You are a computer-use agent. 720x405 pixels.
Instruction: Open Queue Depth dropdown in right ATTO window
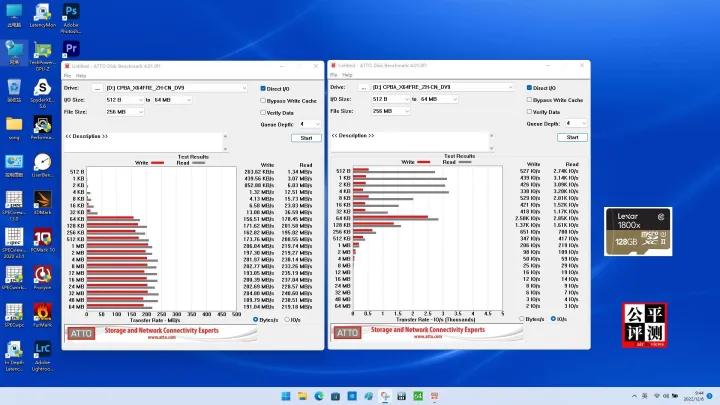576,123
